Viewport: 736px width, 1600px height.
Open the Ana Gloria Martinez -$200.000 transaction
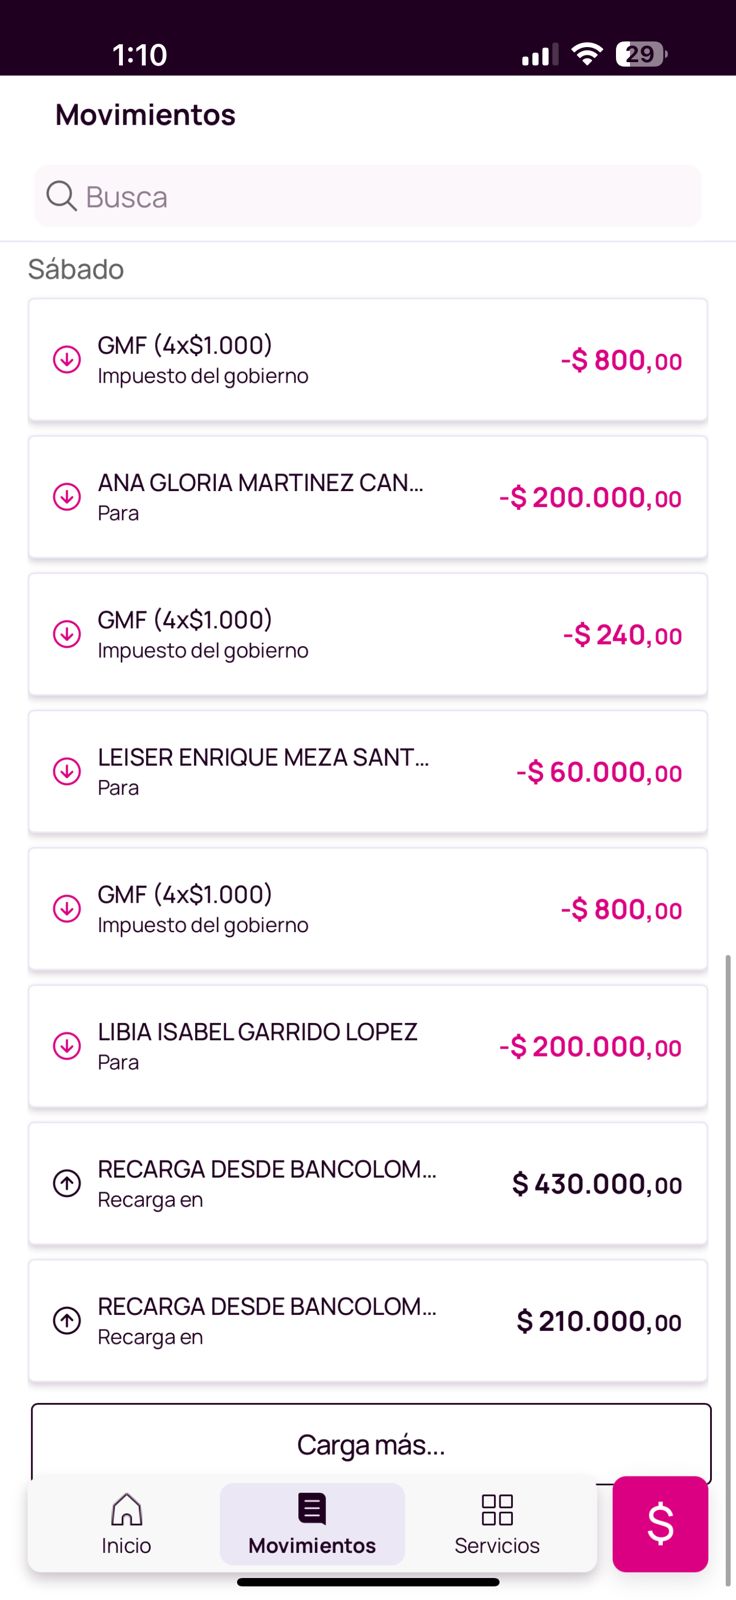(x=368, y=497)
